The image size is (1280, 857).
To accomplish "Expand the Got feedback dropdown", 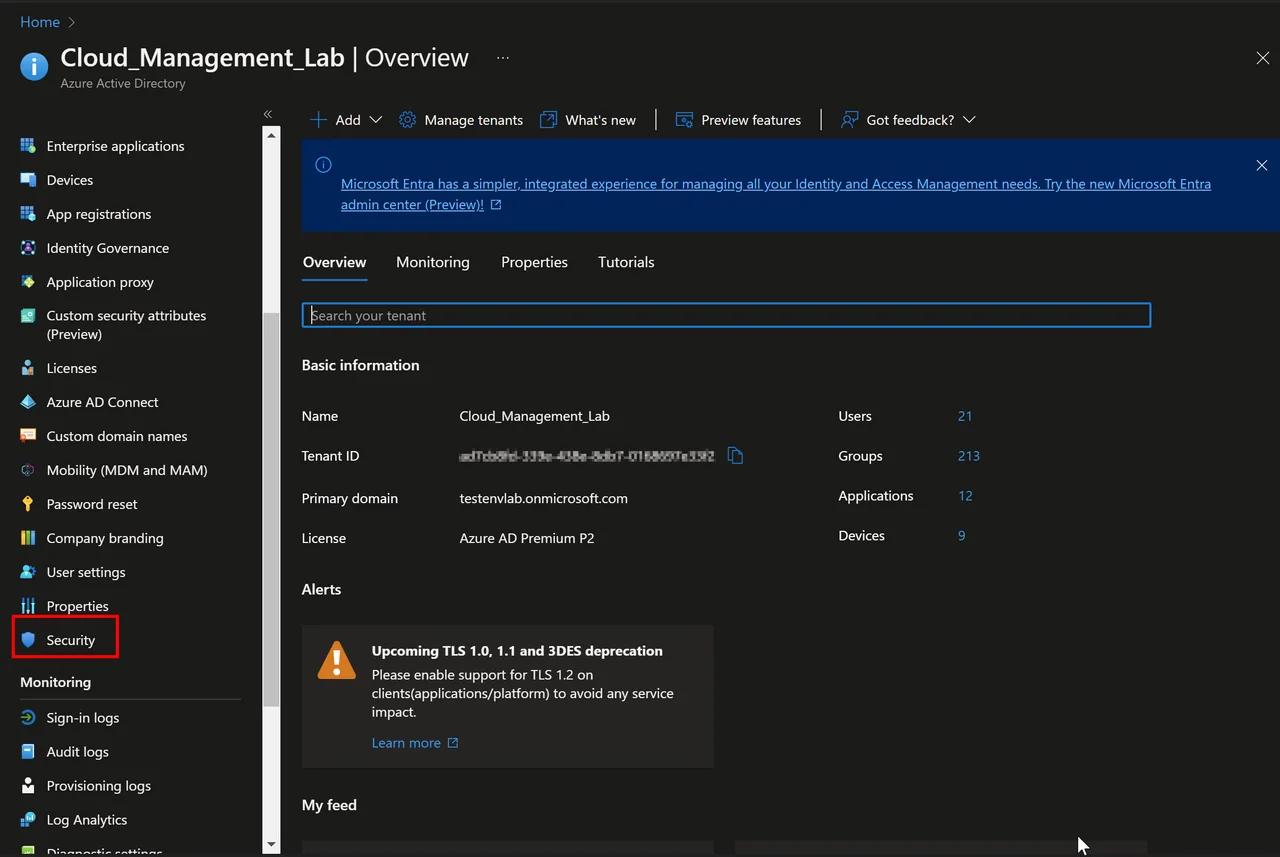I will point(908,120).
